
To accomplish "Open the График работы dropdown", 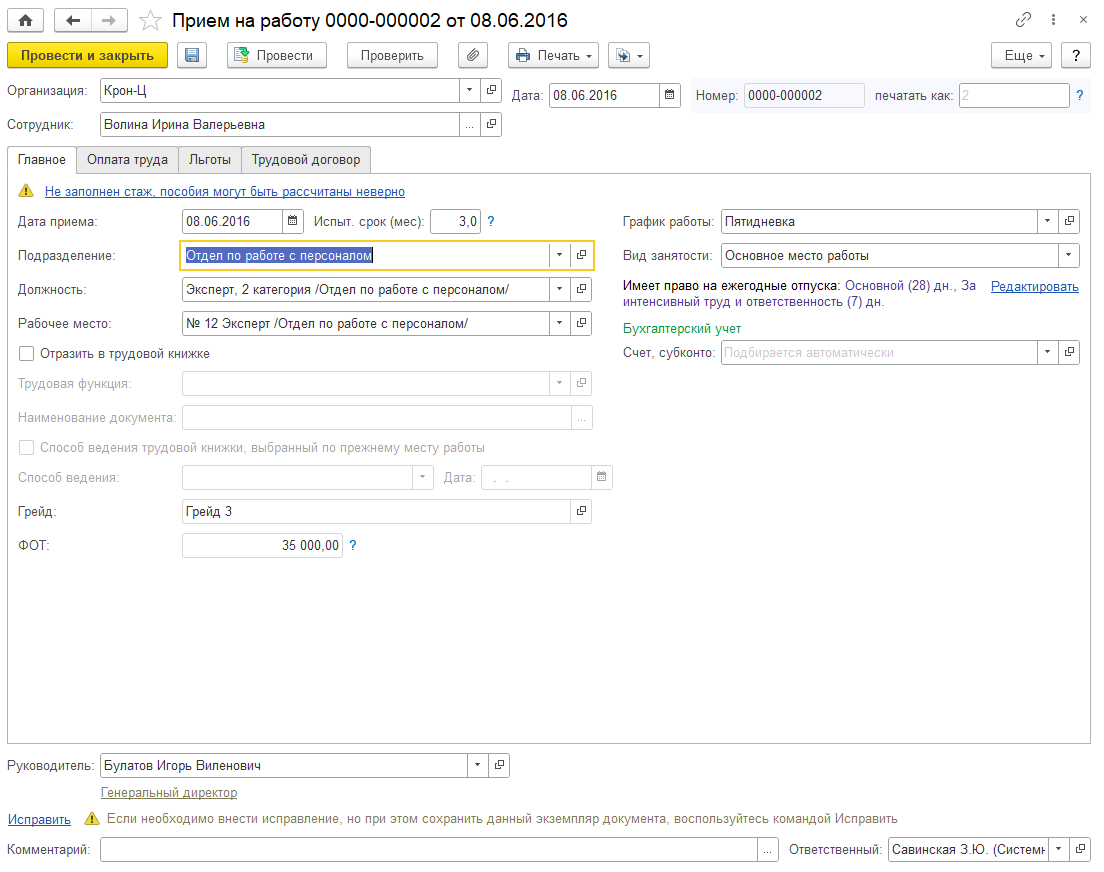I will tap(1046, 221).
